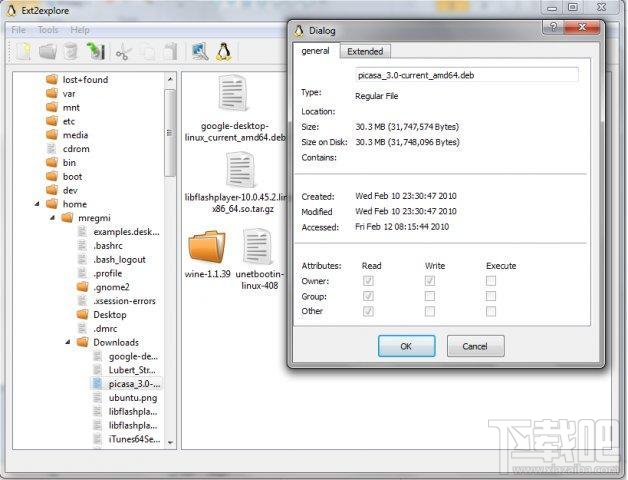Select the var folder icon in tree
Image resolution: width=628 pixels, height=480 pixels.
pos(52,93)
